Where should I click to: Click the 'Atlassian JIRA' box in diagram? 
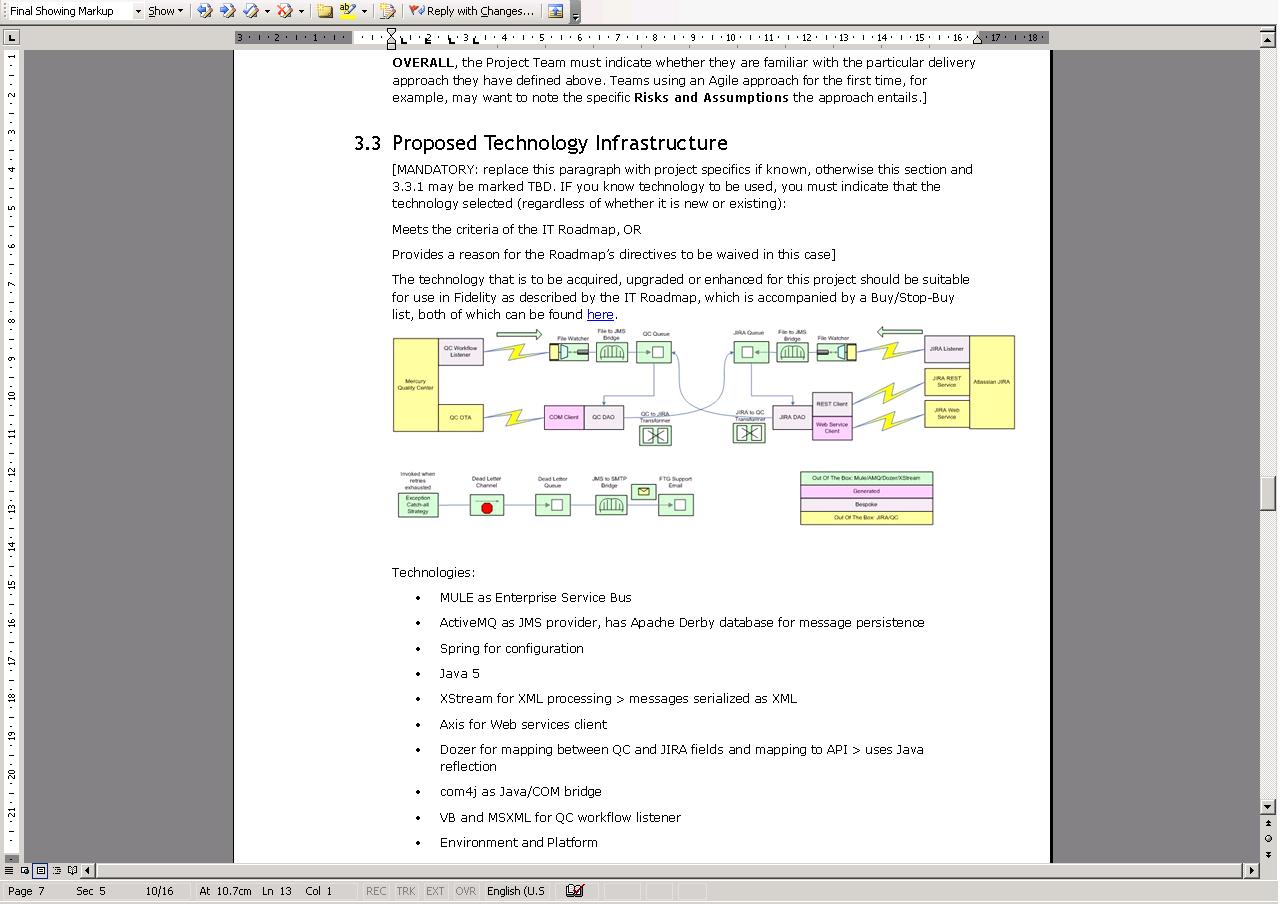[991, 382]
